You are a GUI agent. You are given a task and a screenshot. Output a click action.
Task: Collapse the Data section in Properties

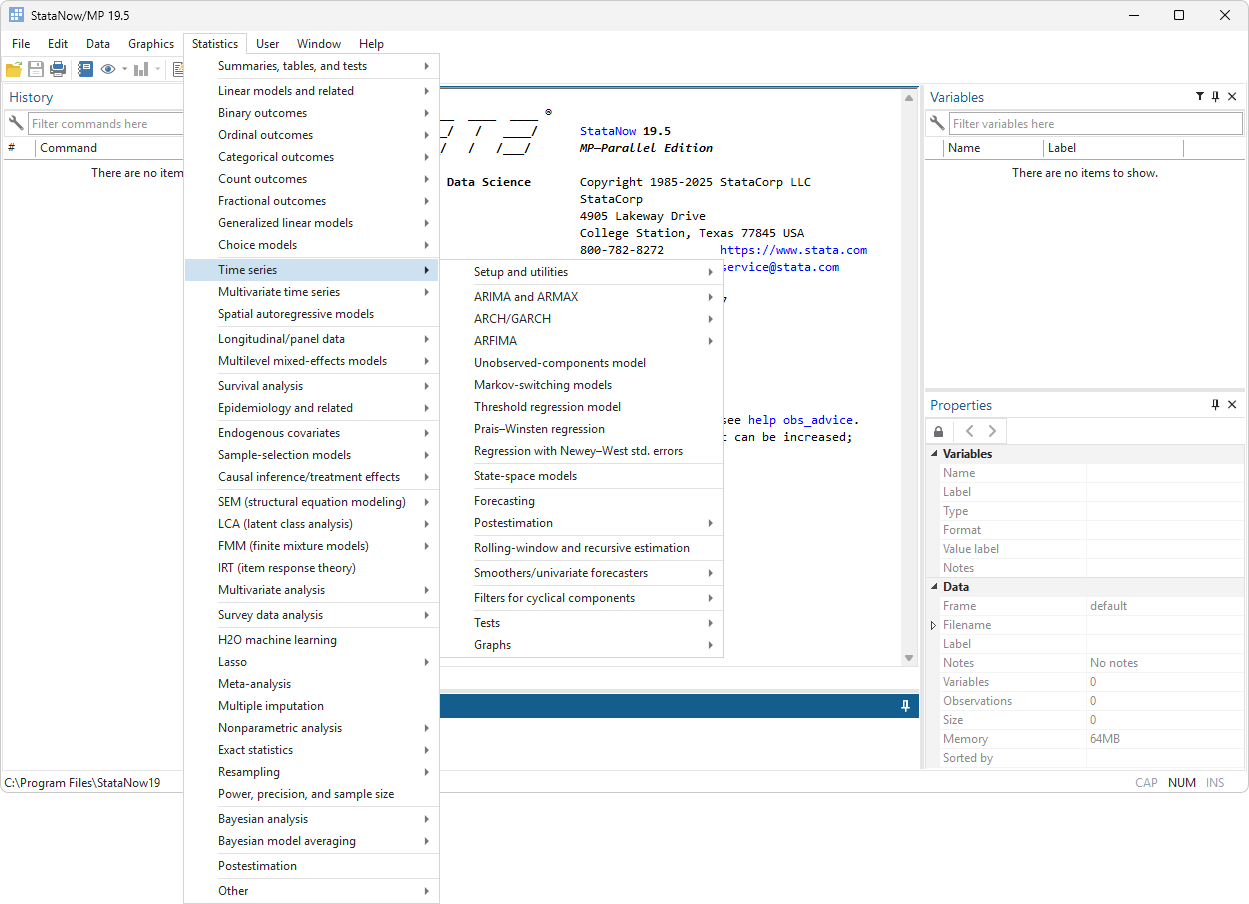pos(934,587)
